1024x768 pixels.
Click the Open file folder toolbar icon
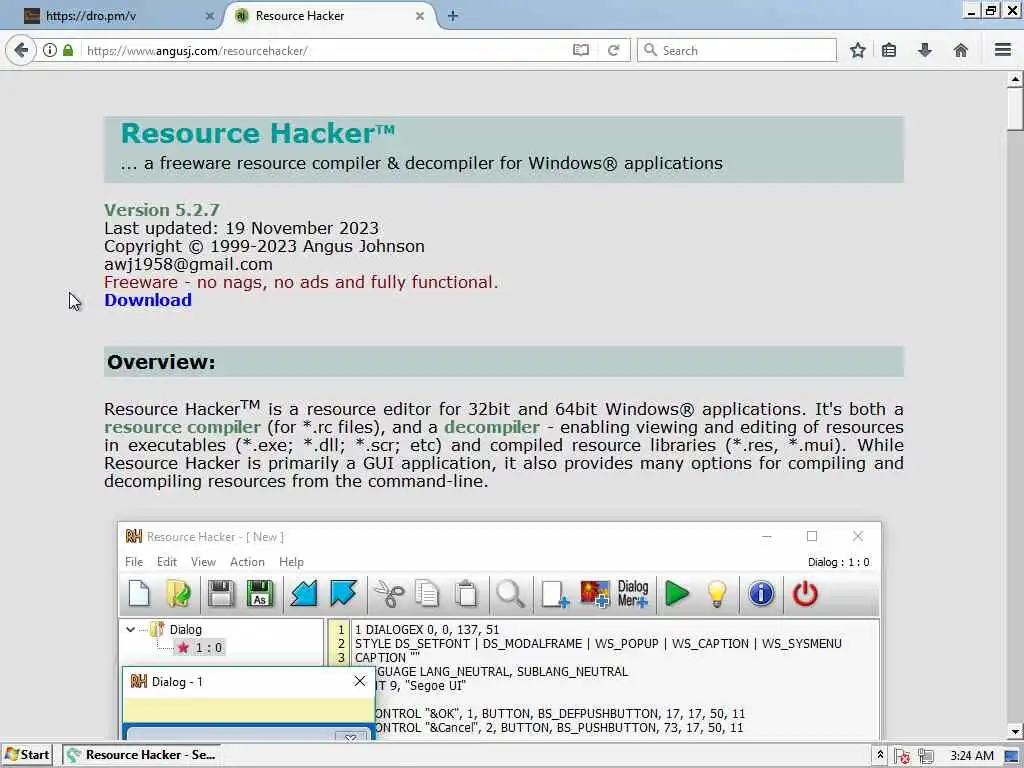178,594
